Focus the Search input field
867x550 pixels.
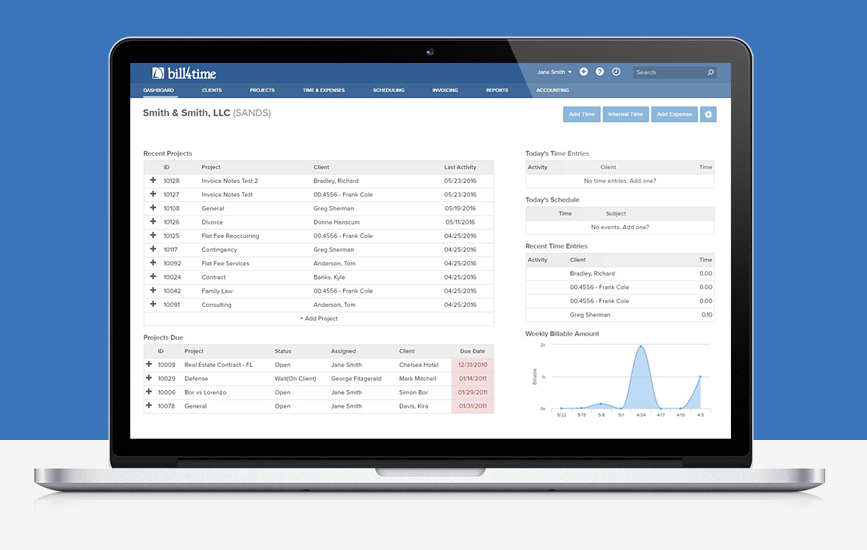(x=669, y=72)
